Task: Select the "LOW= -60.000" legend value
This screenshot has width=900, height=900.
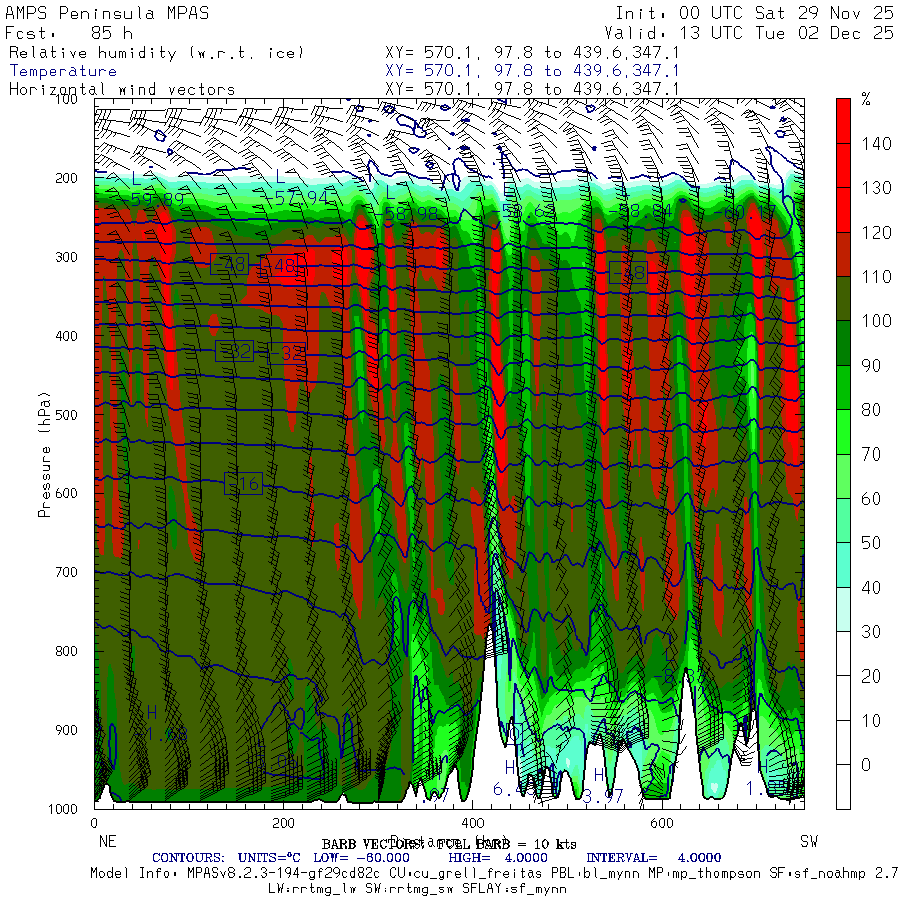Action: click(x=362, y=858)
